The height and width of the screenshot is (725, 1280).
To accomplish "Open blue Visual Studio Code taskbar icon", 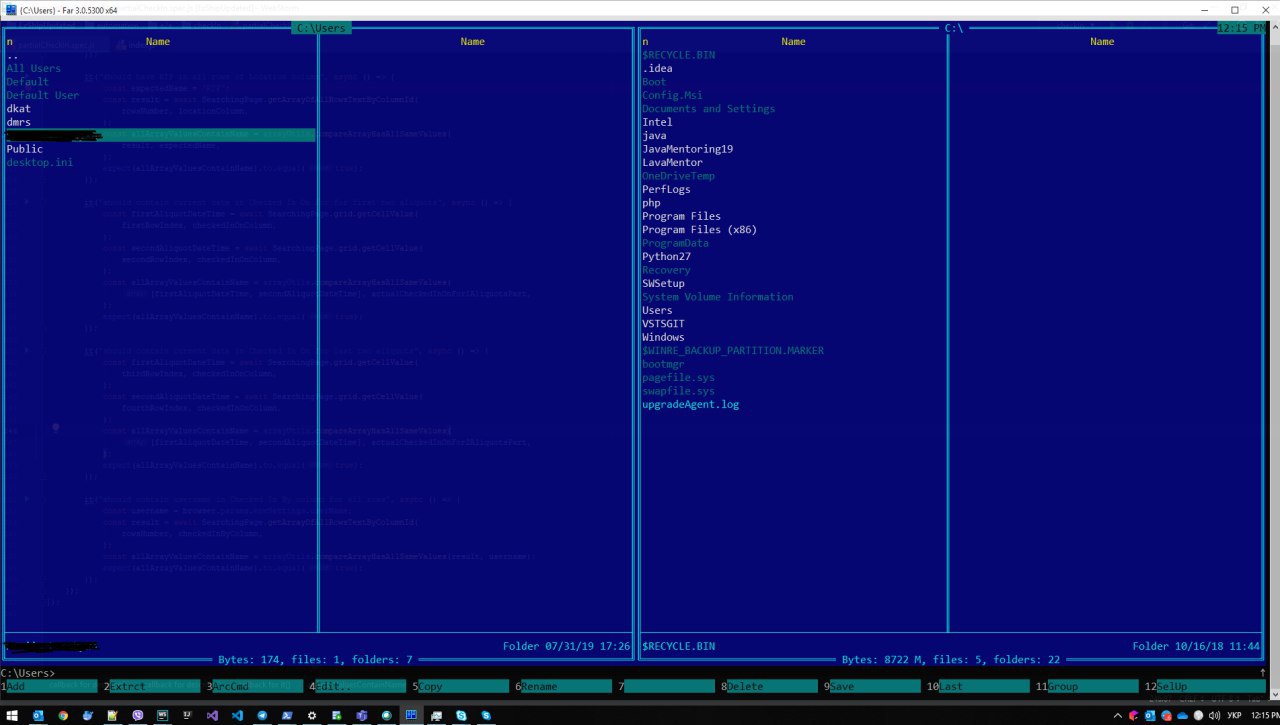I will point(237,716).
